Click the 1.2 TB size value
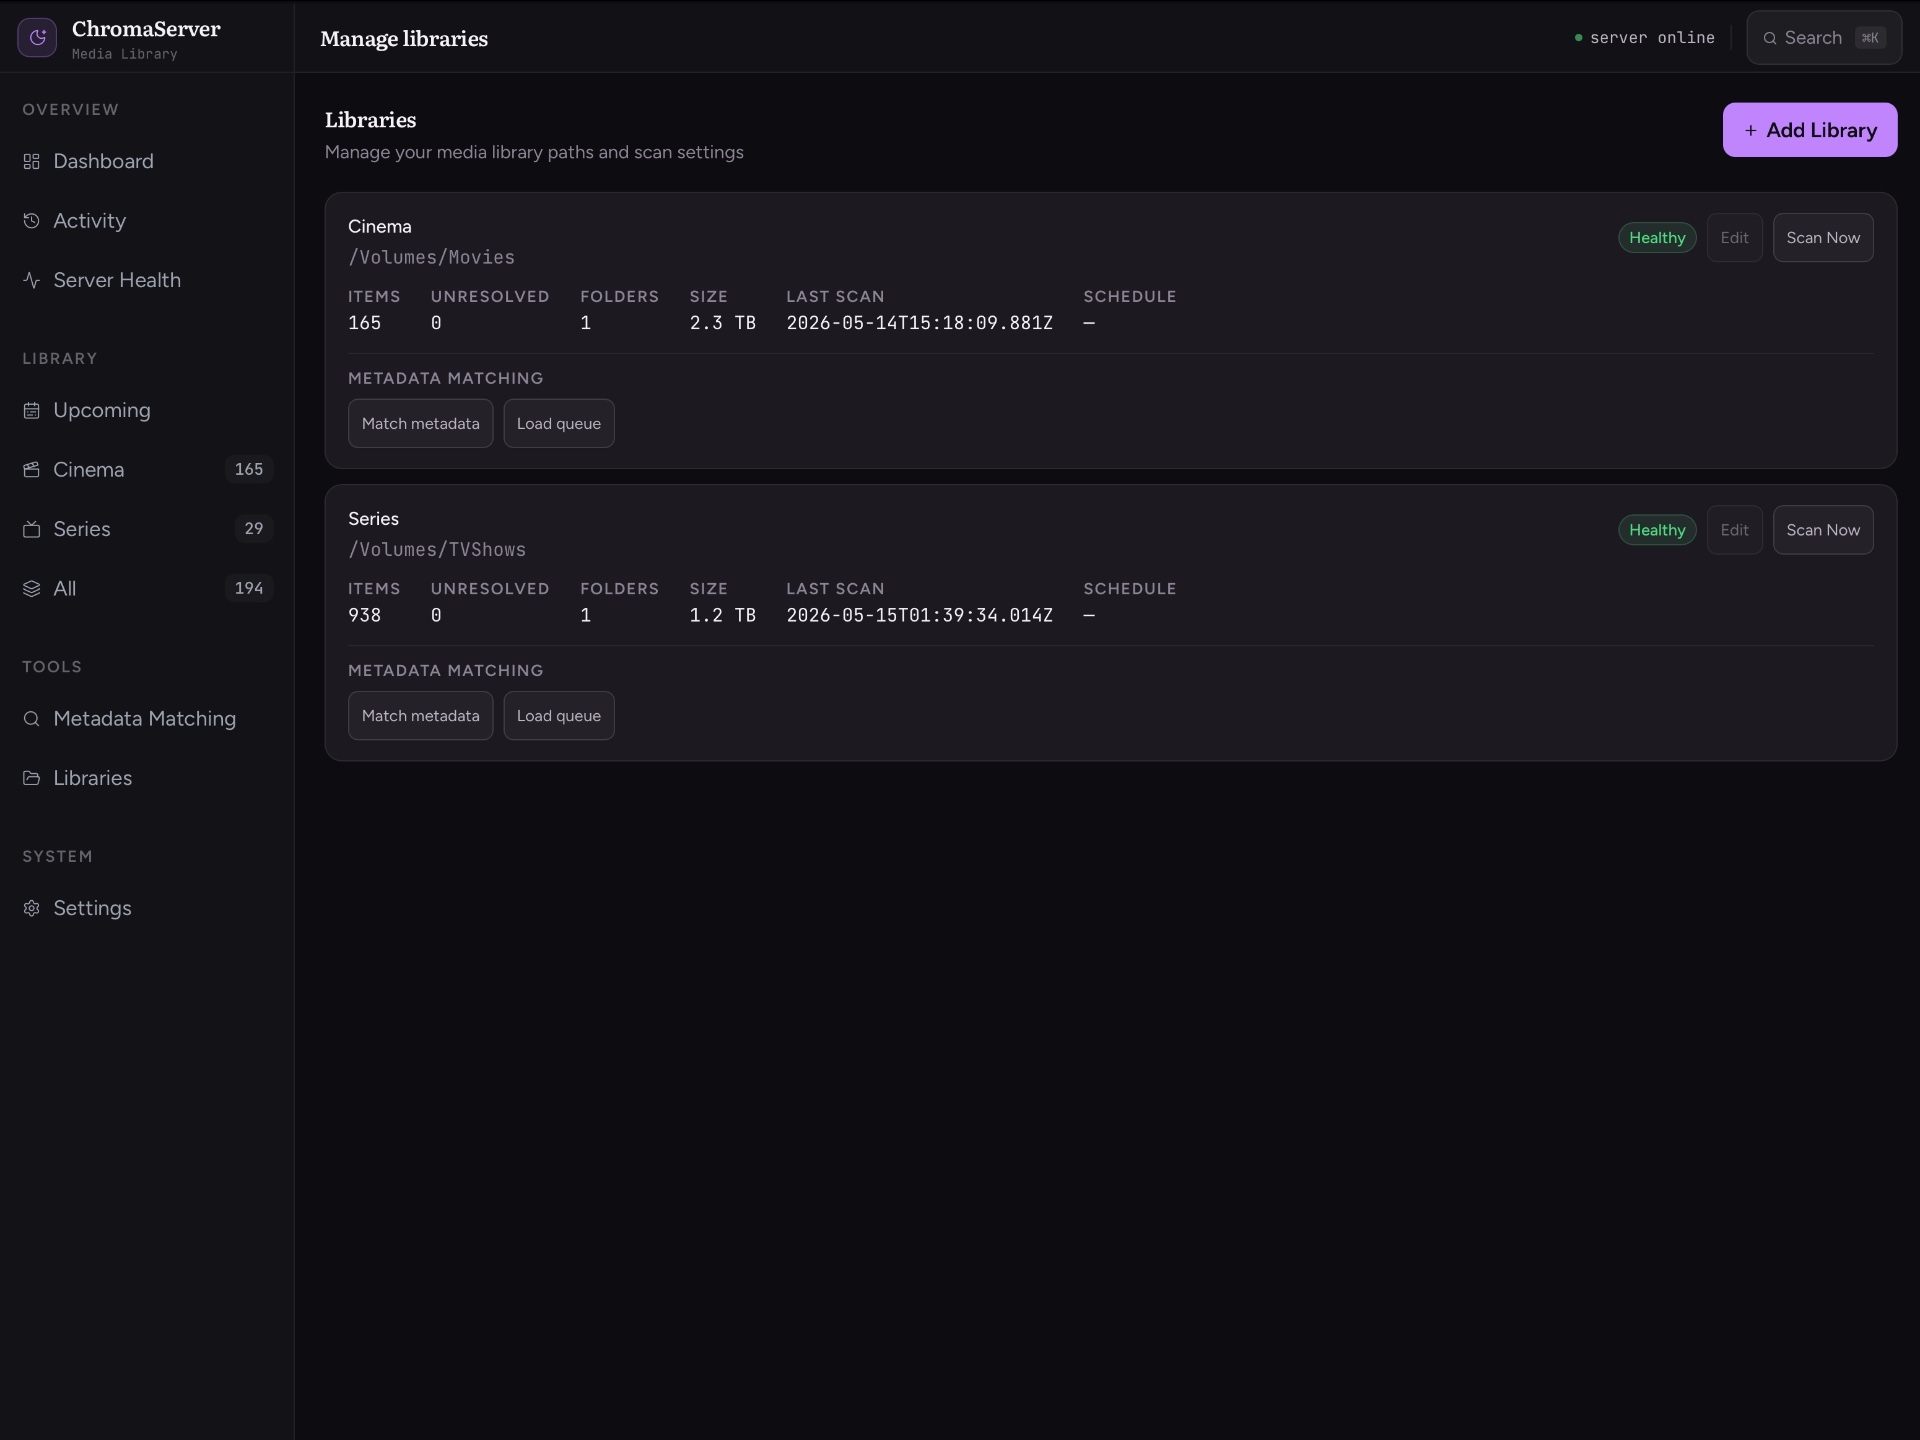This screenshot has width=1920, height=1440. pyautogui.click(x=722, y=615)
